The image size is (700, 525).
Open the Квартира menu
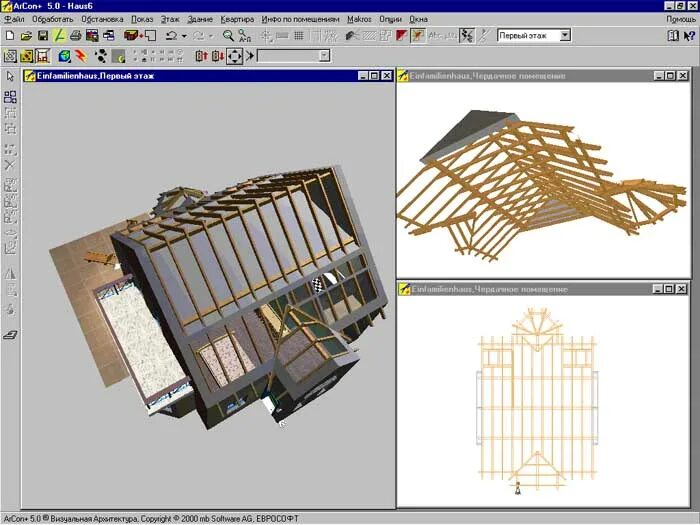pyautogui.click(x=238, y=19)
